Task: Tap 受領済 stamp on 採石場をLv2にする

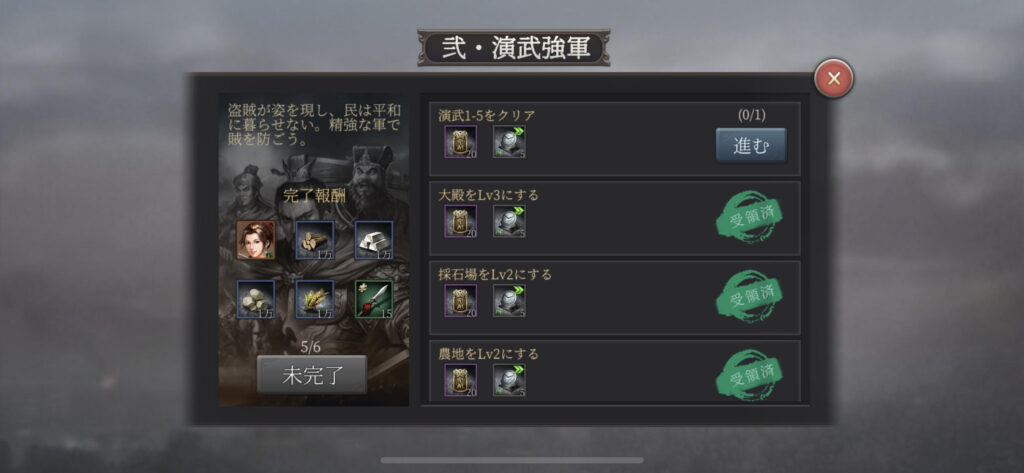Action: coord(750,295)
